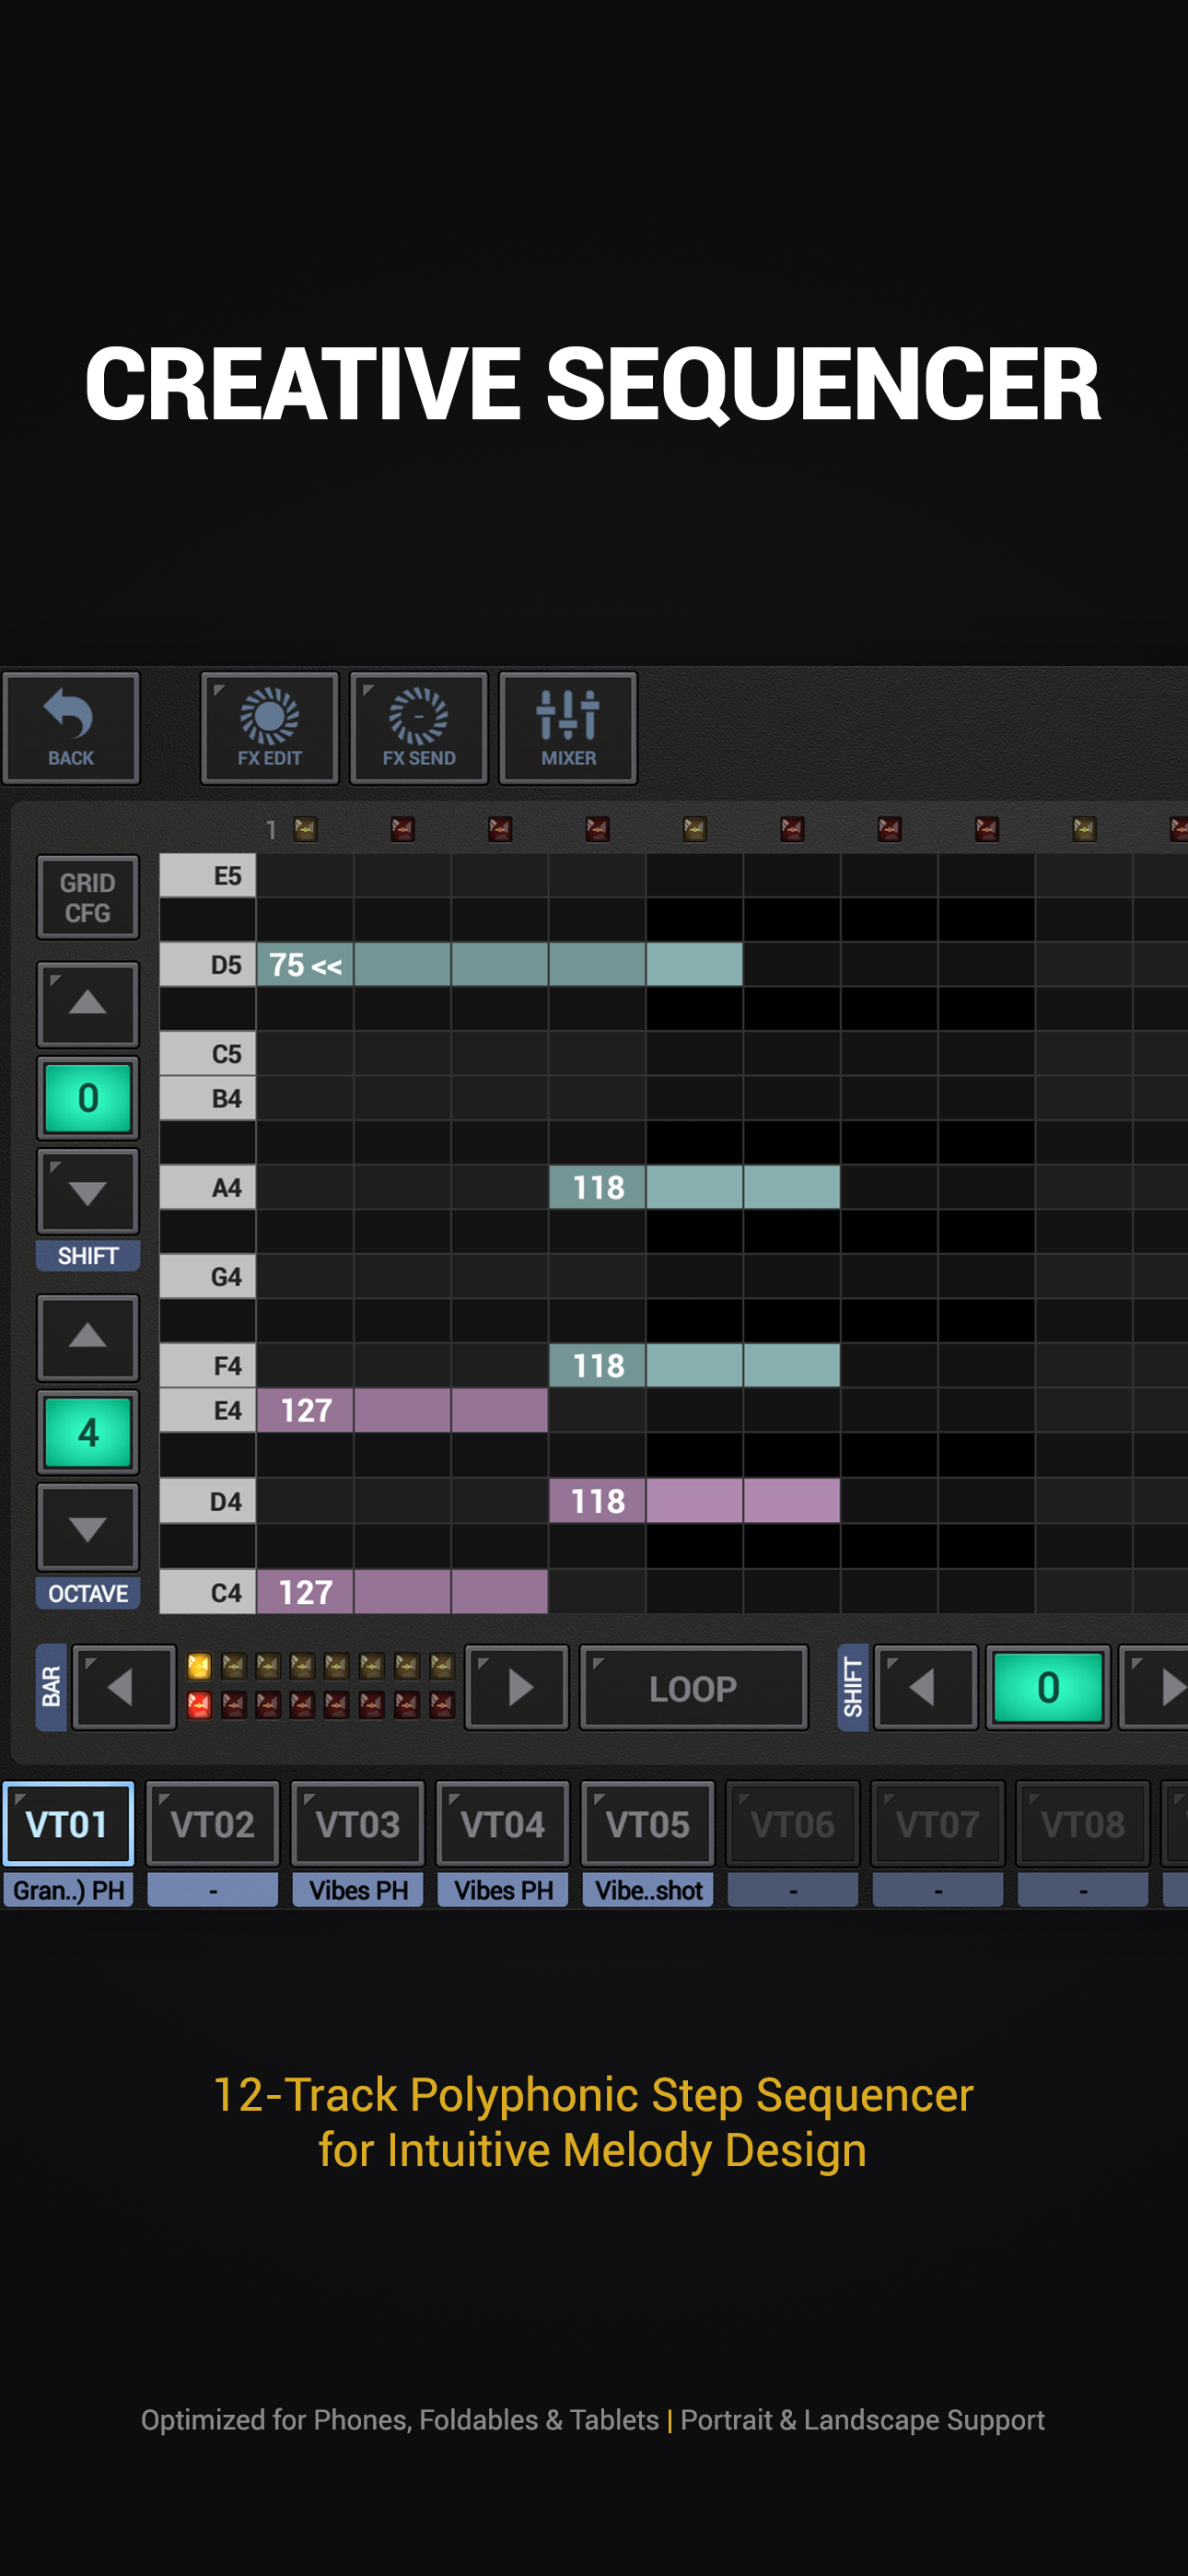Select the C4 note with velocity 127

pos(402,1591)
